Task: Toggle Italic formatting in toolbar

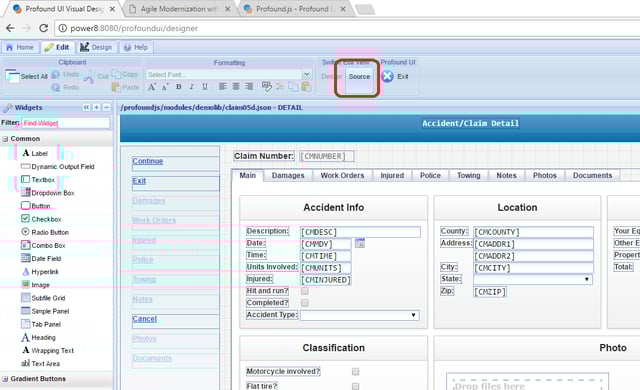Action: coord(191,86)
